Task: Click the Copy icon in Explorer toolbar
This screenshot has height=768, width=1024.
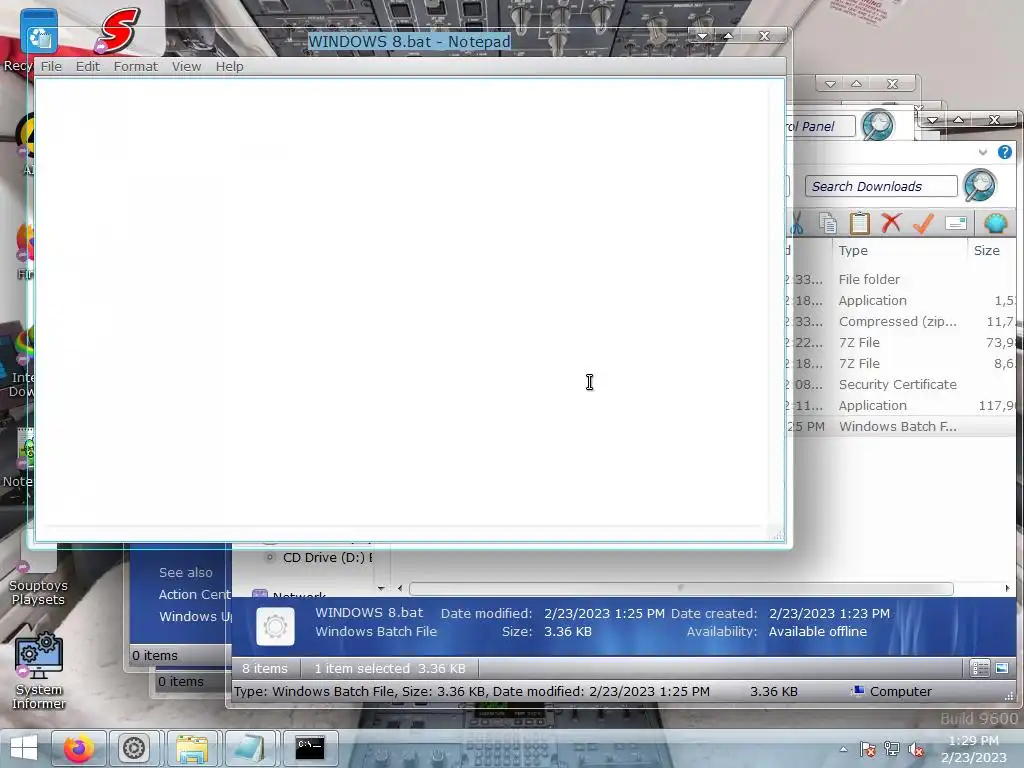Action: tap(828, 223)
